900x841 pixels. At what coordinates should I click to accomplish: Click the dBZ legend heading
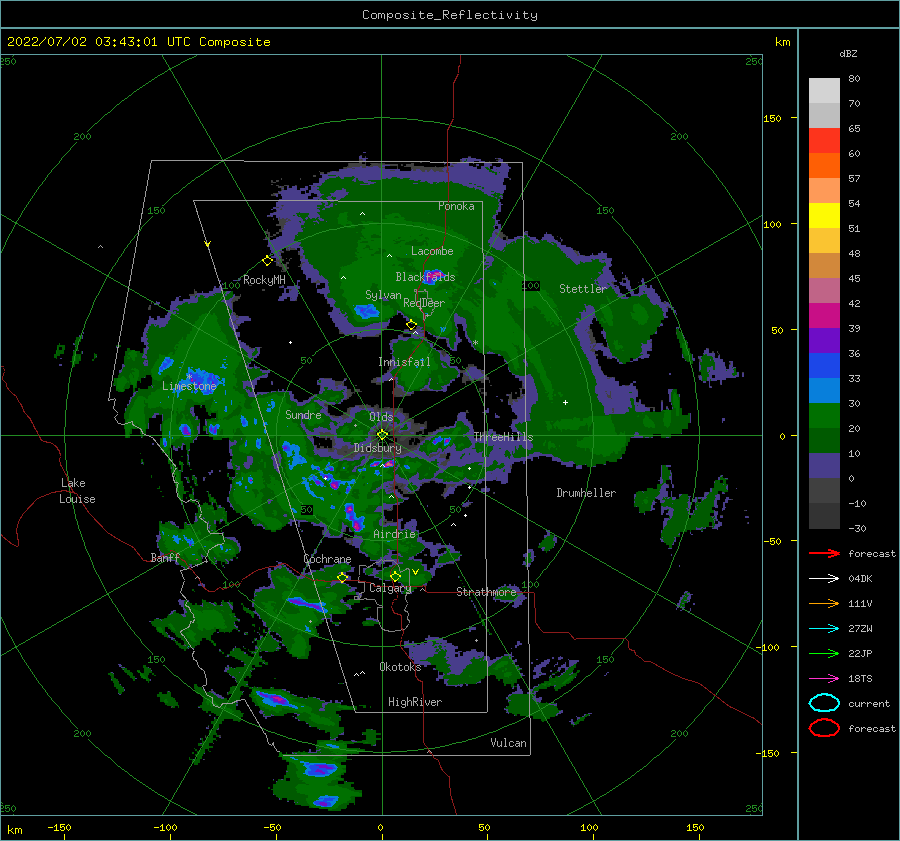[848, 53]
